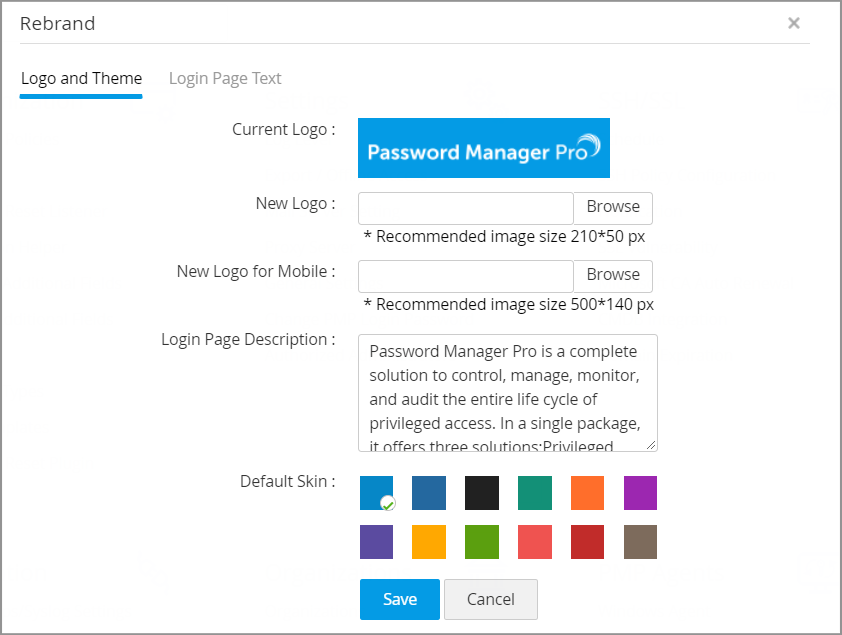Select the coral pink skin swatch
The image size is (842, 635).
coord(535,542)
